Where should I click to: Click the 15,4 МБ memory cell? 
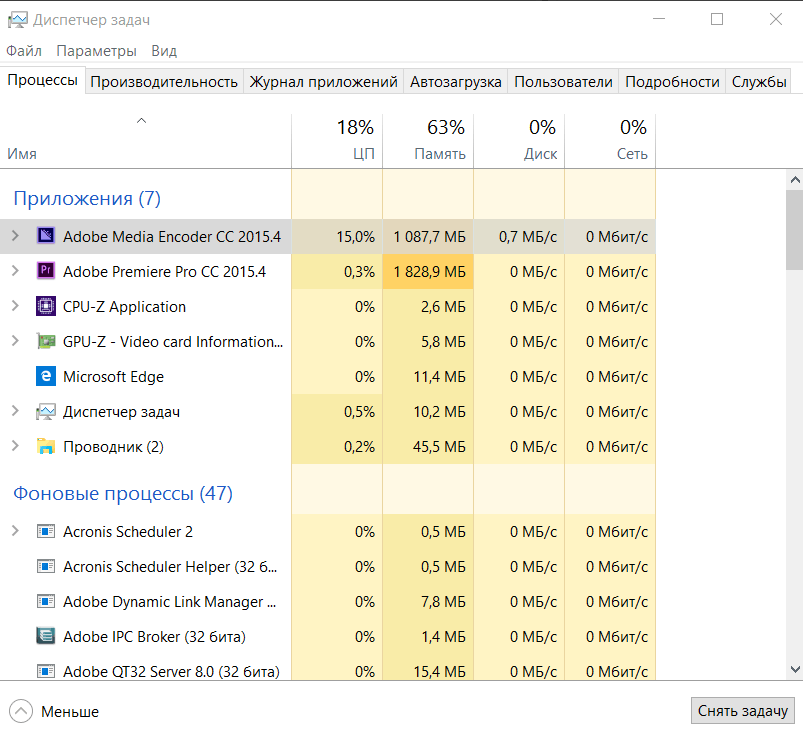(x=428, y=670)
